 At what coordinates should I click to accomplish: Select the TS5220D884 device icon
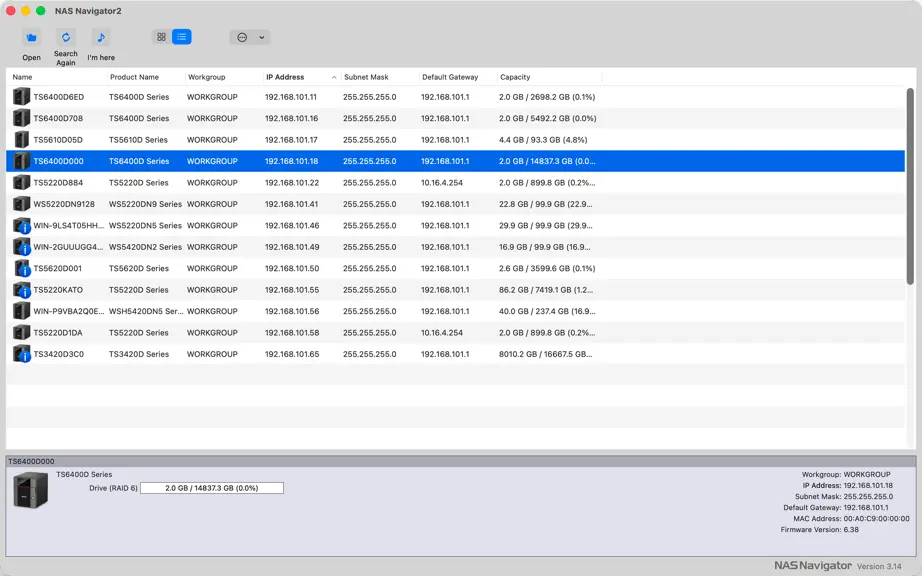[x=21, y=182]
